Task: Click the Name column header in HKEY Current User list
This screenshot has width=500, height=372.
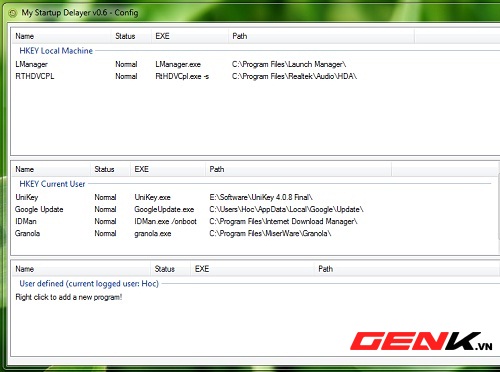Action: (x=51, y=169)
